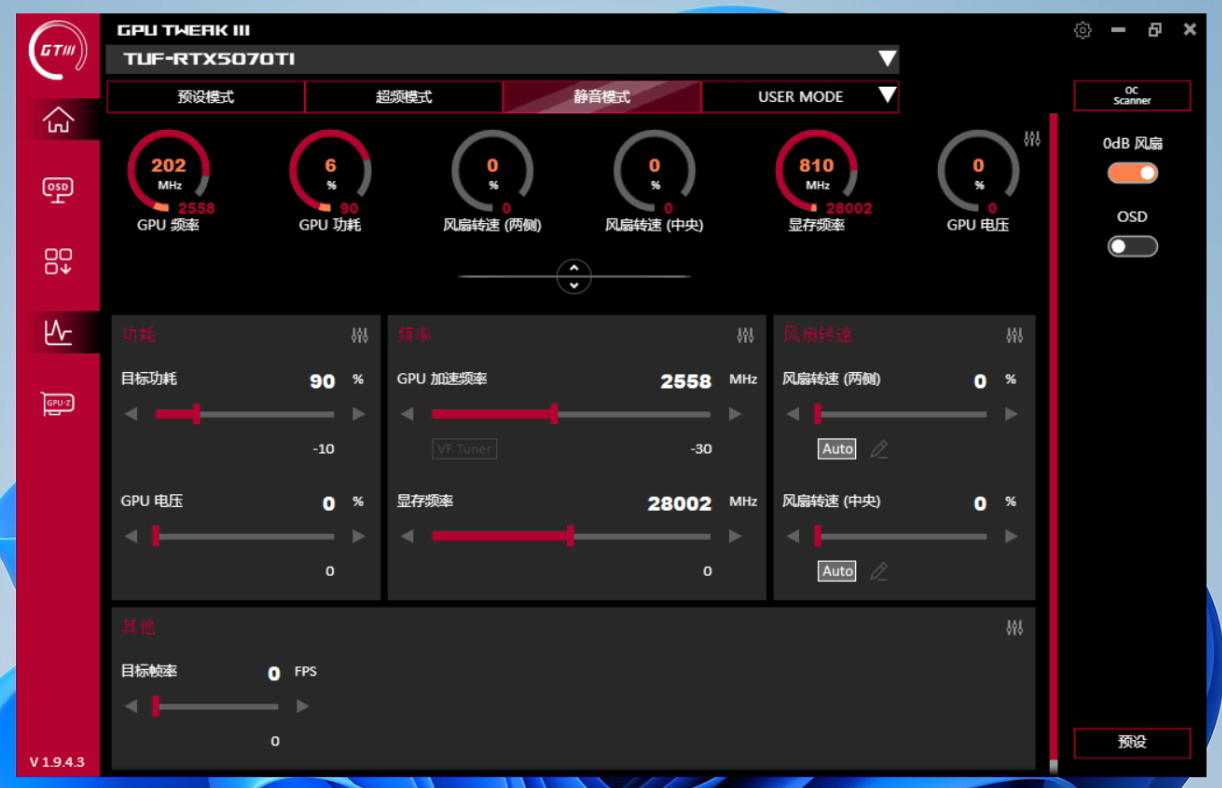Click the OC Scanner button
This screenshot has height=788, width=1222.
(x=1132, y=96)
